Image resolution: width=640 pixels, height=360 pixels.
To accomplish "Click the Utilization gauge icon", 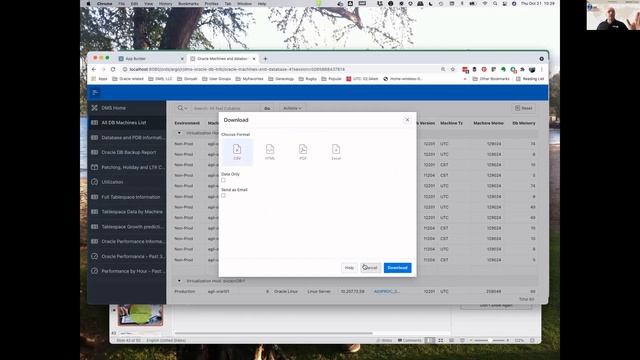I will (95, 182).
